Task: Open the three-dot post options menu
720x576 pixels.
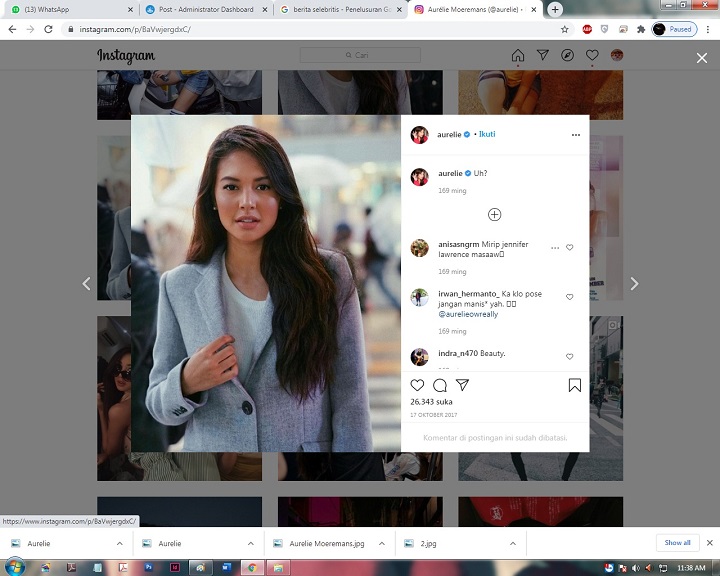Action: pyautogui.click(x=575, y=134)
